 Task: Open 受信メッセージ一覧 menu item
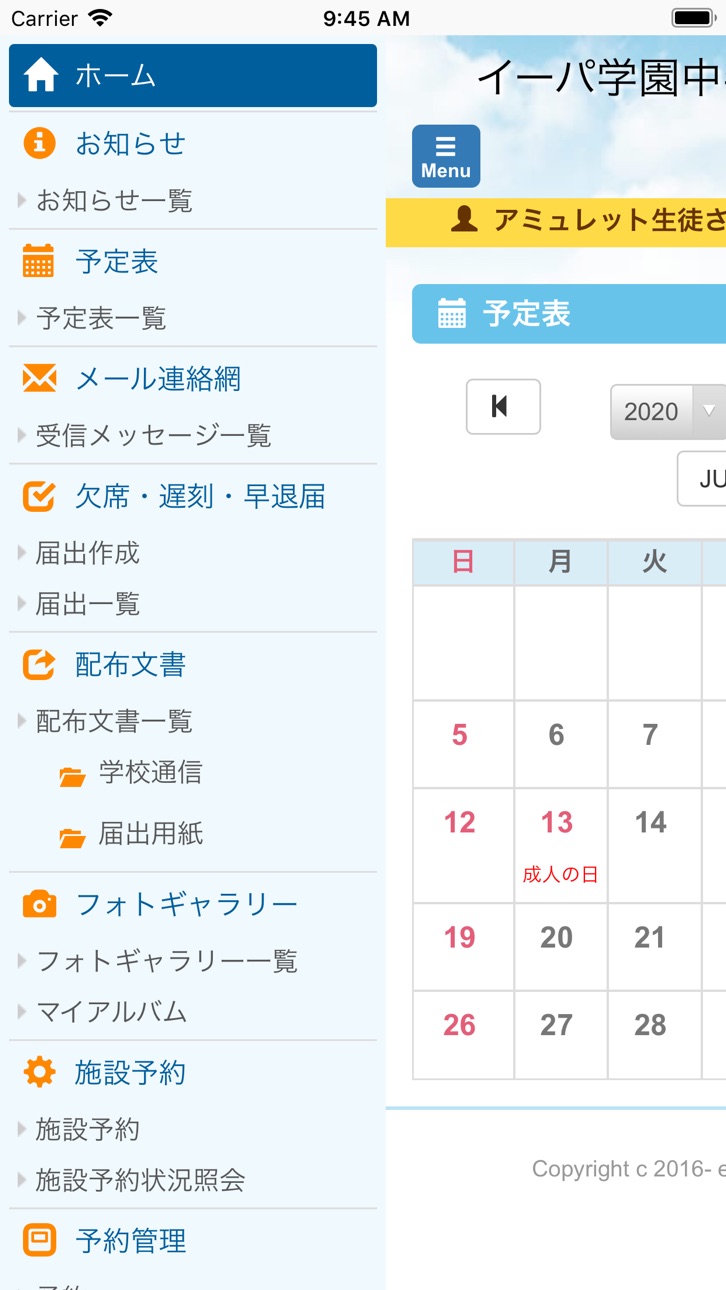tap(154, 435)
